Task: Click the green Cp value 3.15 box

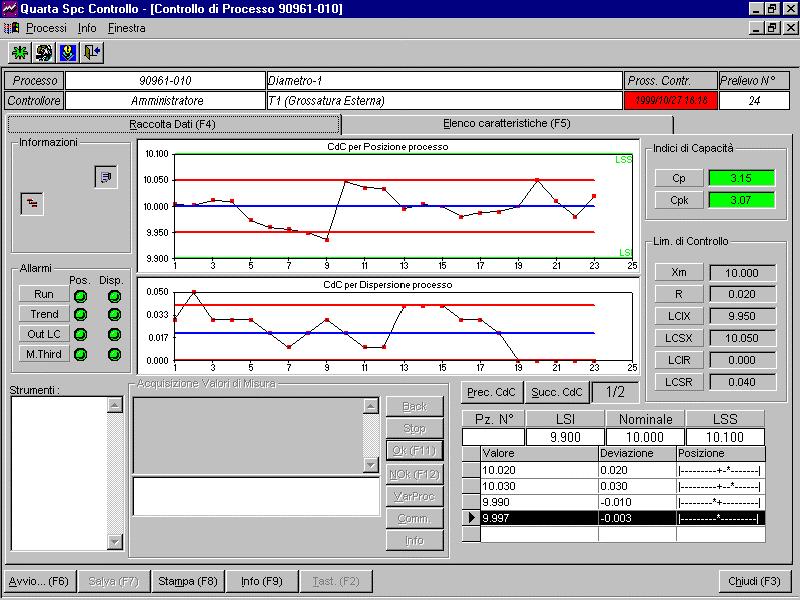Action: pyautogui.click(x=742, y=178)
